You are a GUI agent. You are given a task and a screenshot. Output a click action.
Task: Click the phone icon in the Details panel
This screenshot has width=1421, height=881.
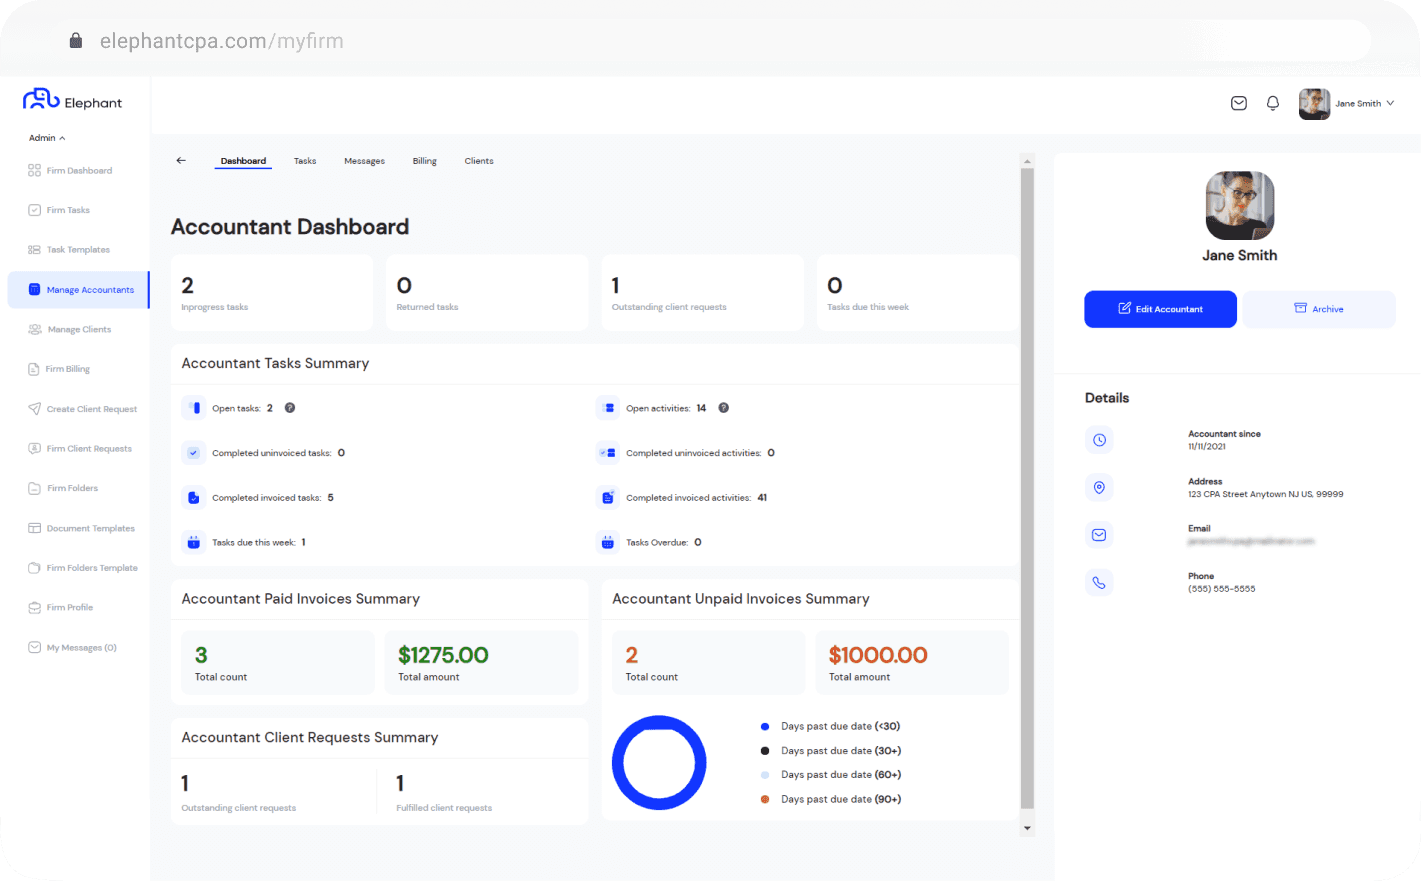click(x=1099, y=582)
